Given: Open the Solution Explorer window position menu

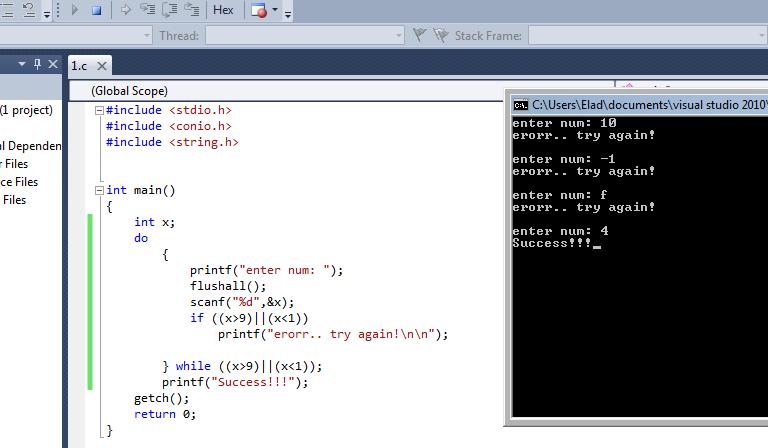Looking at the screenshot, I should click(20, 64).
